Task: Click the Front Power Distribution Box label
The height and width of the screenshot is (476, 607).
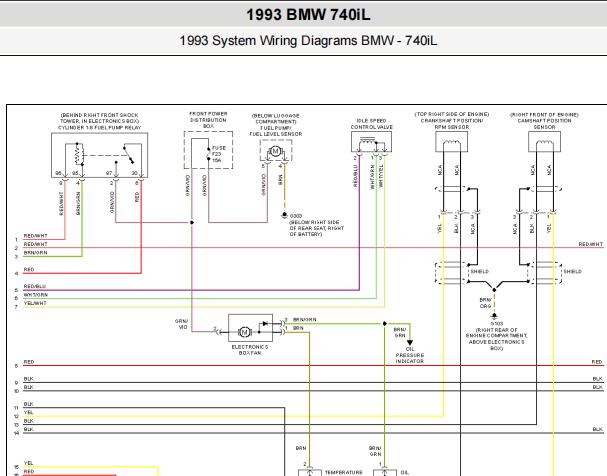Action: tap(208, 120)
